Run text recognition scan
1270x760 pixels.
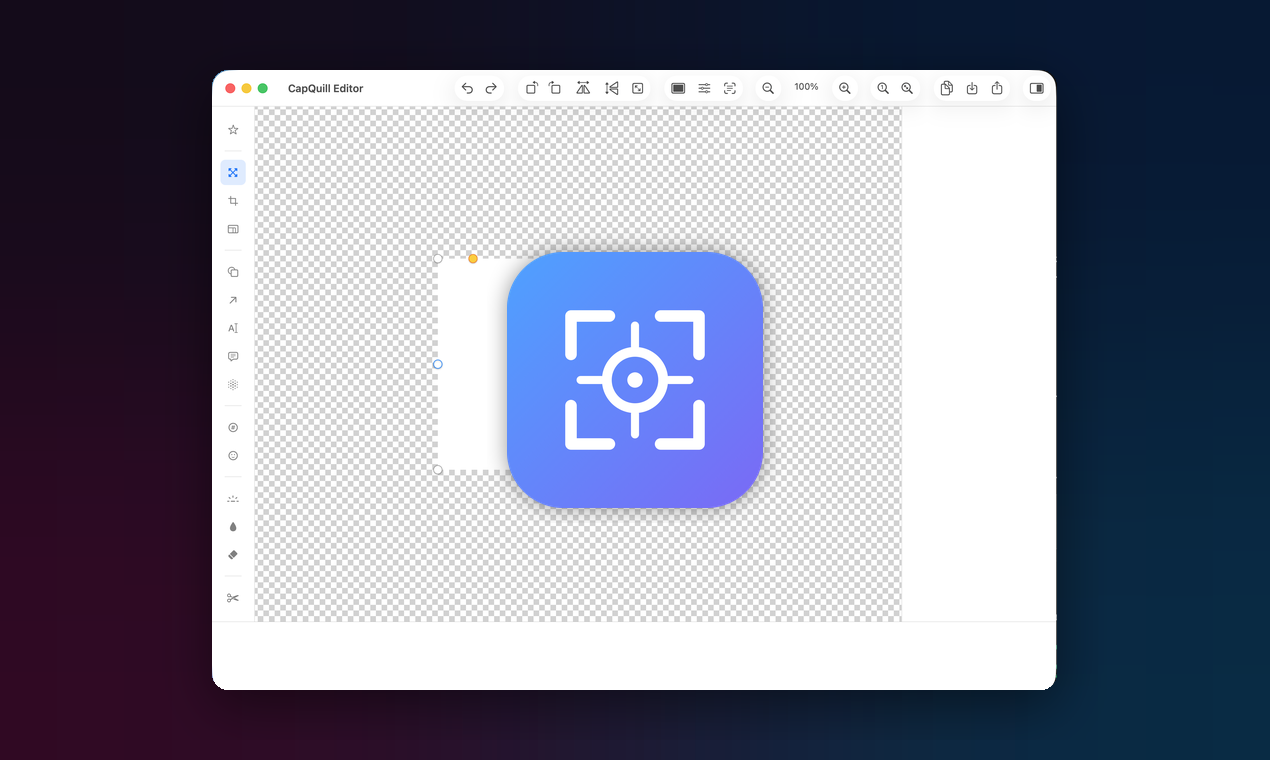[x=730, y=88]
